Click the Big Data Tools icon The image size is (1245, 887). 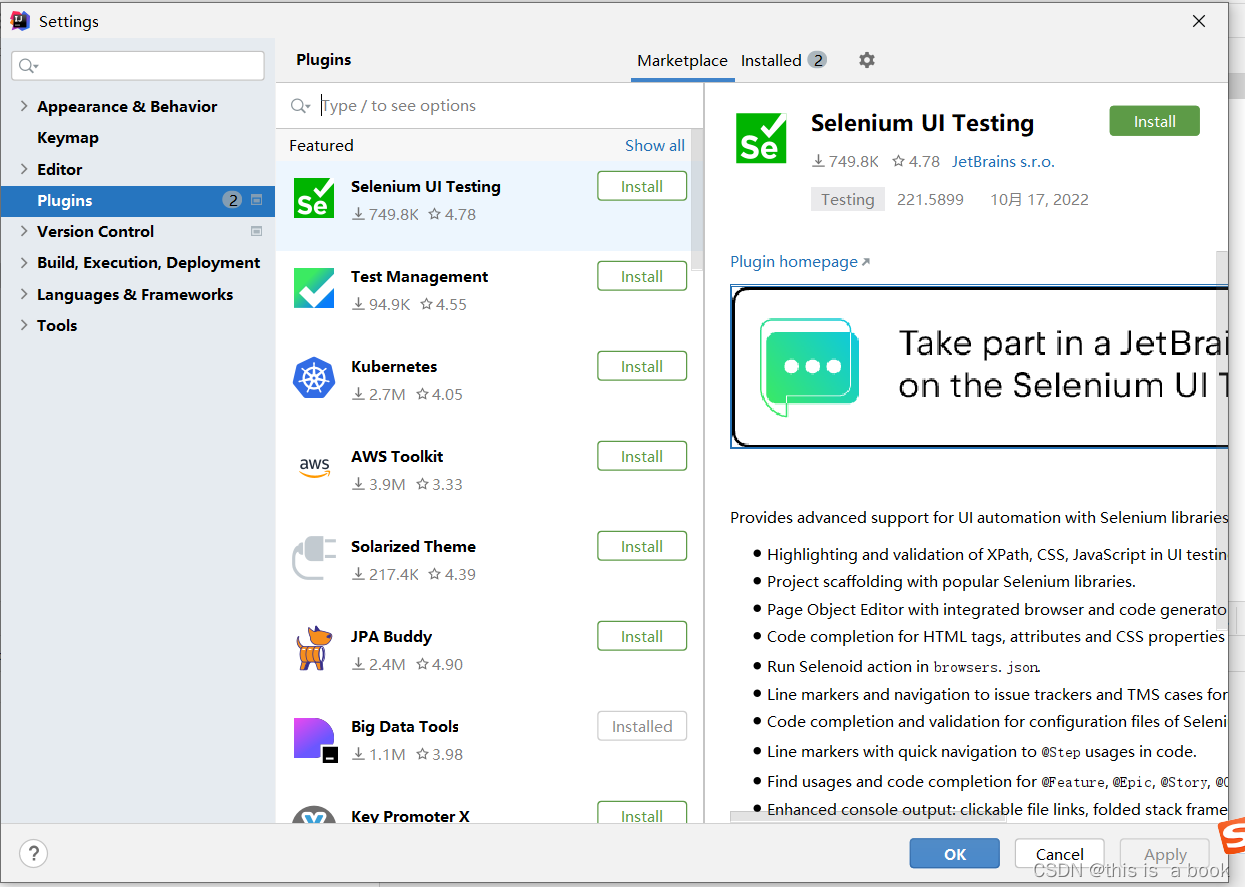[x=314, y=739]
